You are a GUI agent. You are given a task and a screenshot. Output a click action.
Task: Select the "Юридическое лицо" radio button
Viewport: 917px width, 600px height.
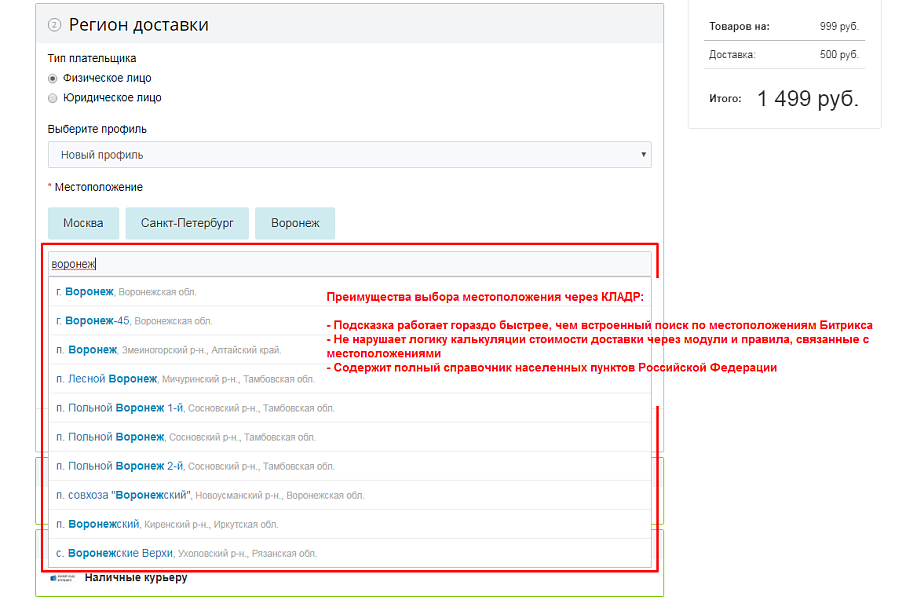[51, 98]
